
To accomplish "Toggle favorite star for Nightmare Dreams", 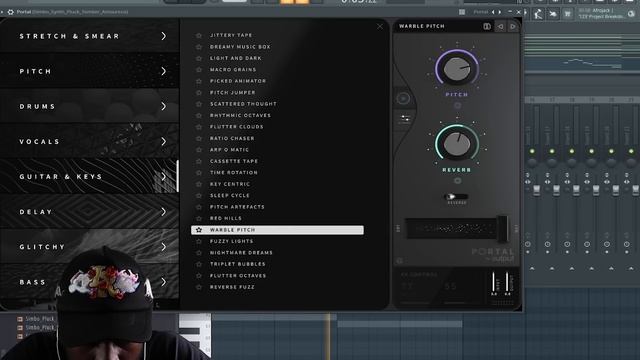I will (199, 253).
